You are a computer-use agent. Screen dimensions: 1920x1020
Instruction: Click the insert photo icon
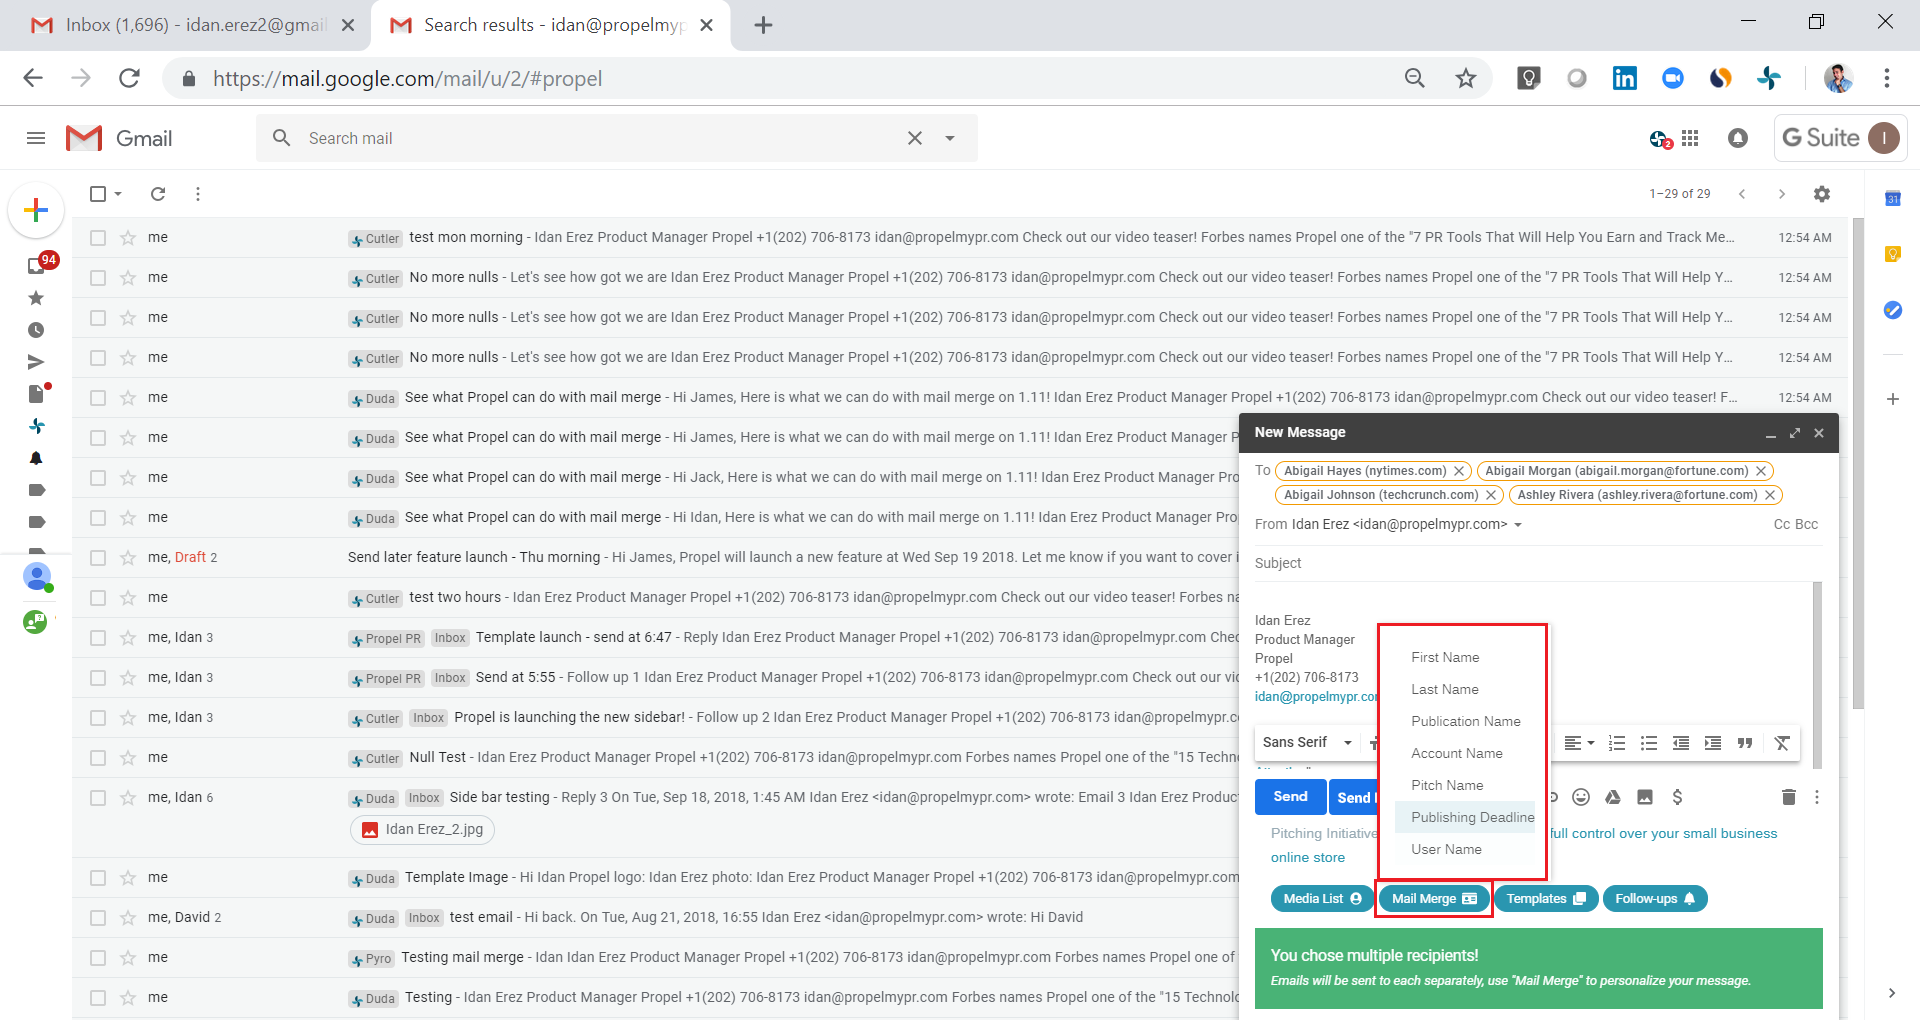(x=1645, y=797)
